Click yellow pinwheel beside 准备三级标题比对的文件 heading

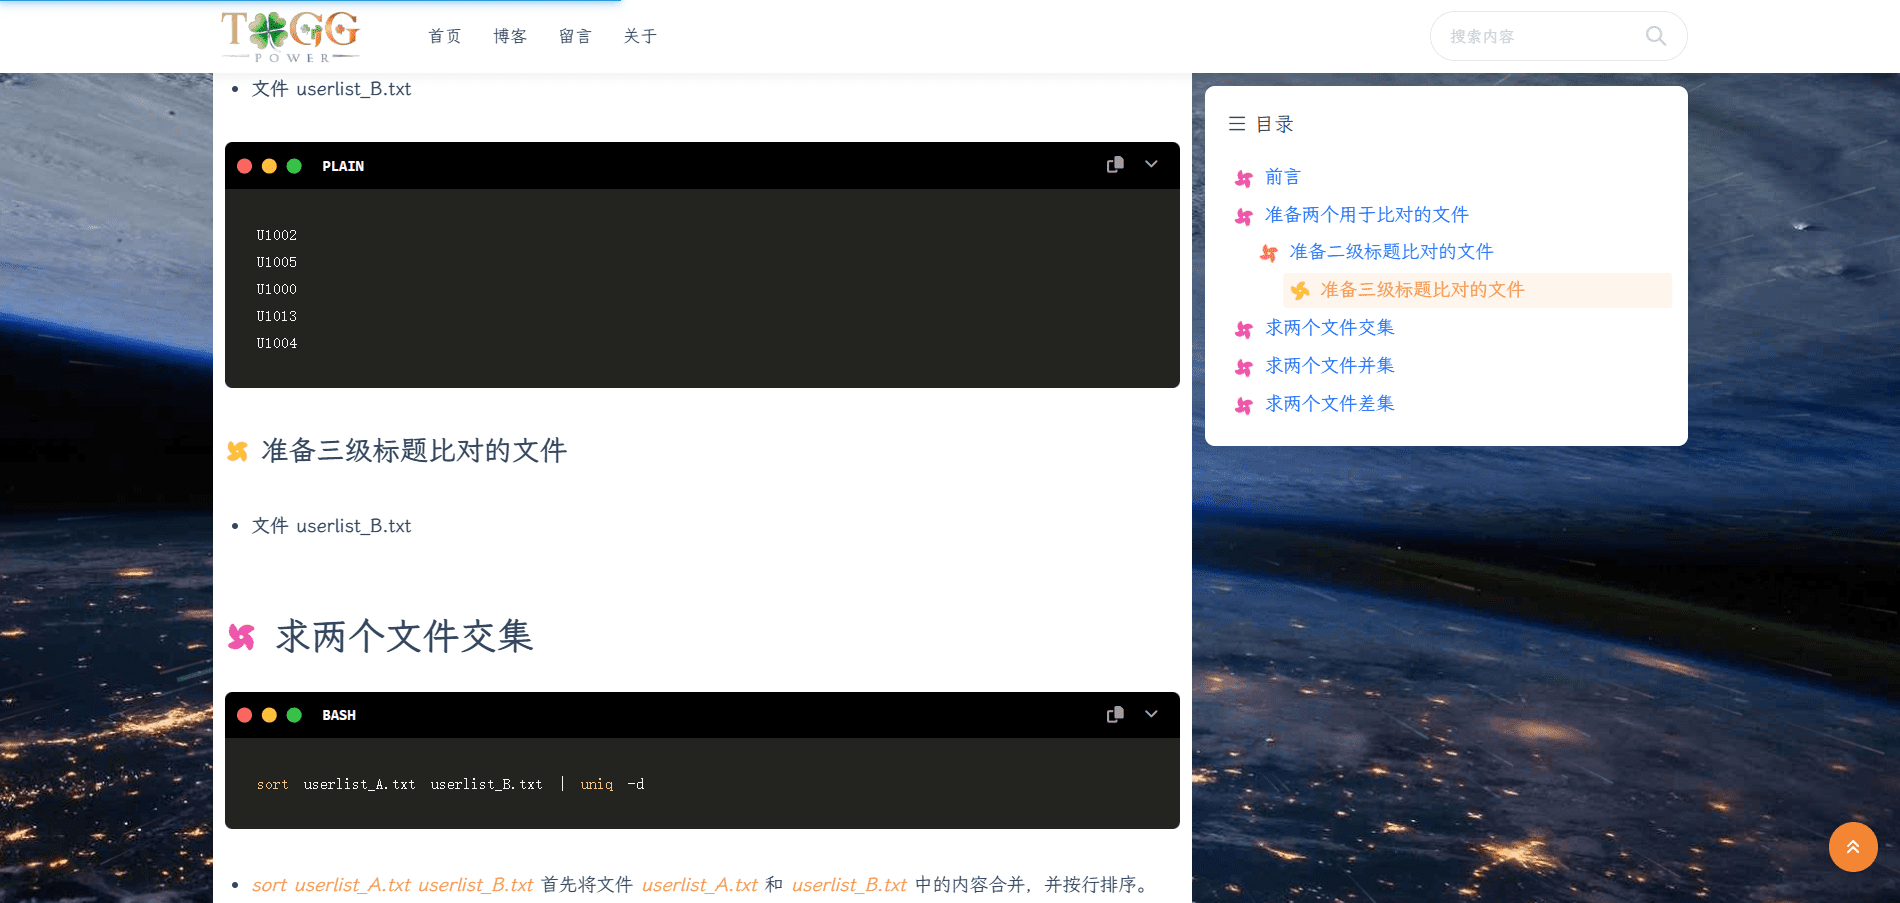[238, 451]
